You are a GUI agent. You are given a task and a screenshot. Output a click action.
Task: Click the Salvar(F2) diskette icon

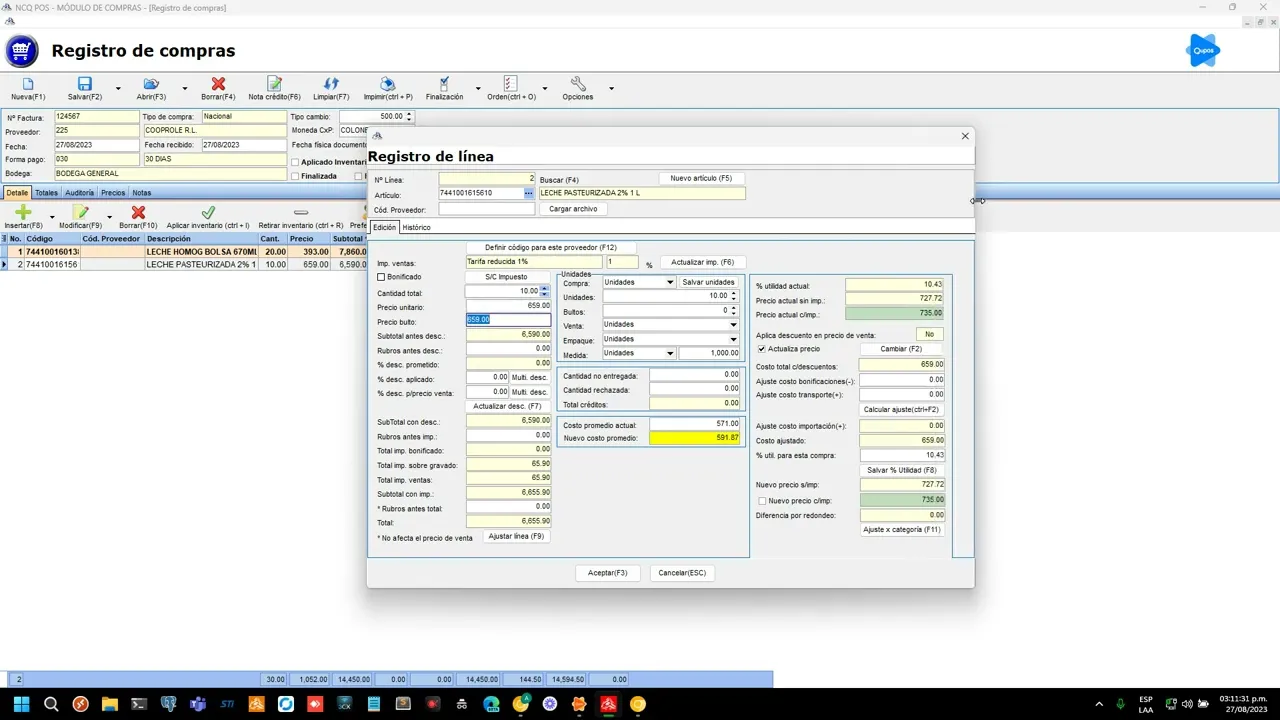(x=85, y=84)
